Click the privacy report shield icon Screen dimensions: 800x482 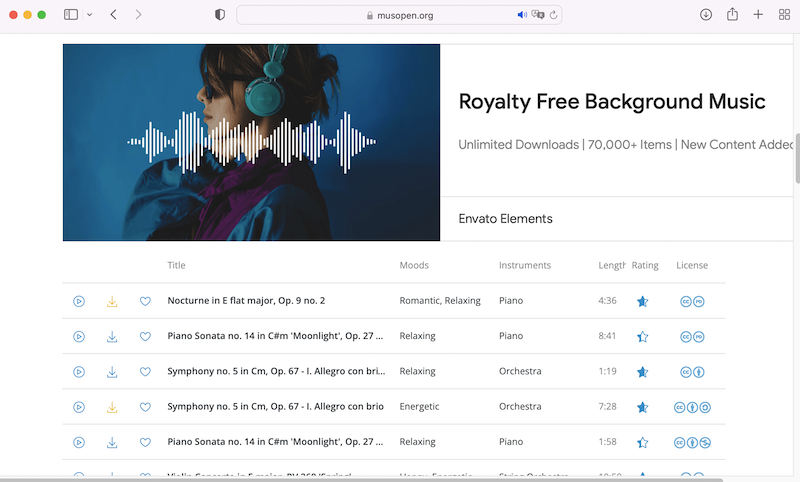(220, 15)
